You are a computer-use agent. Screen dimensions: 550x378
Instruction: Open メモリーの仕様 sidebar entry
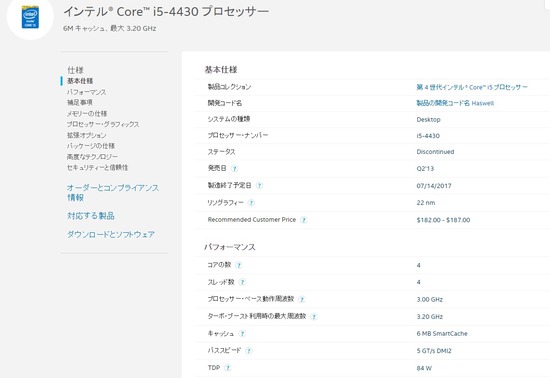pyautogui.click(x=87, y=114)
